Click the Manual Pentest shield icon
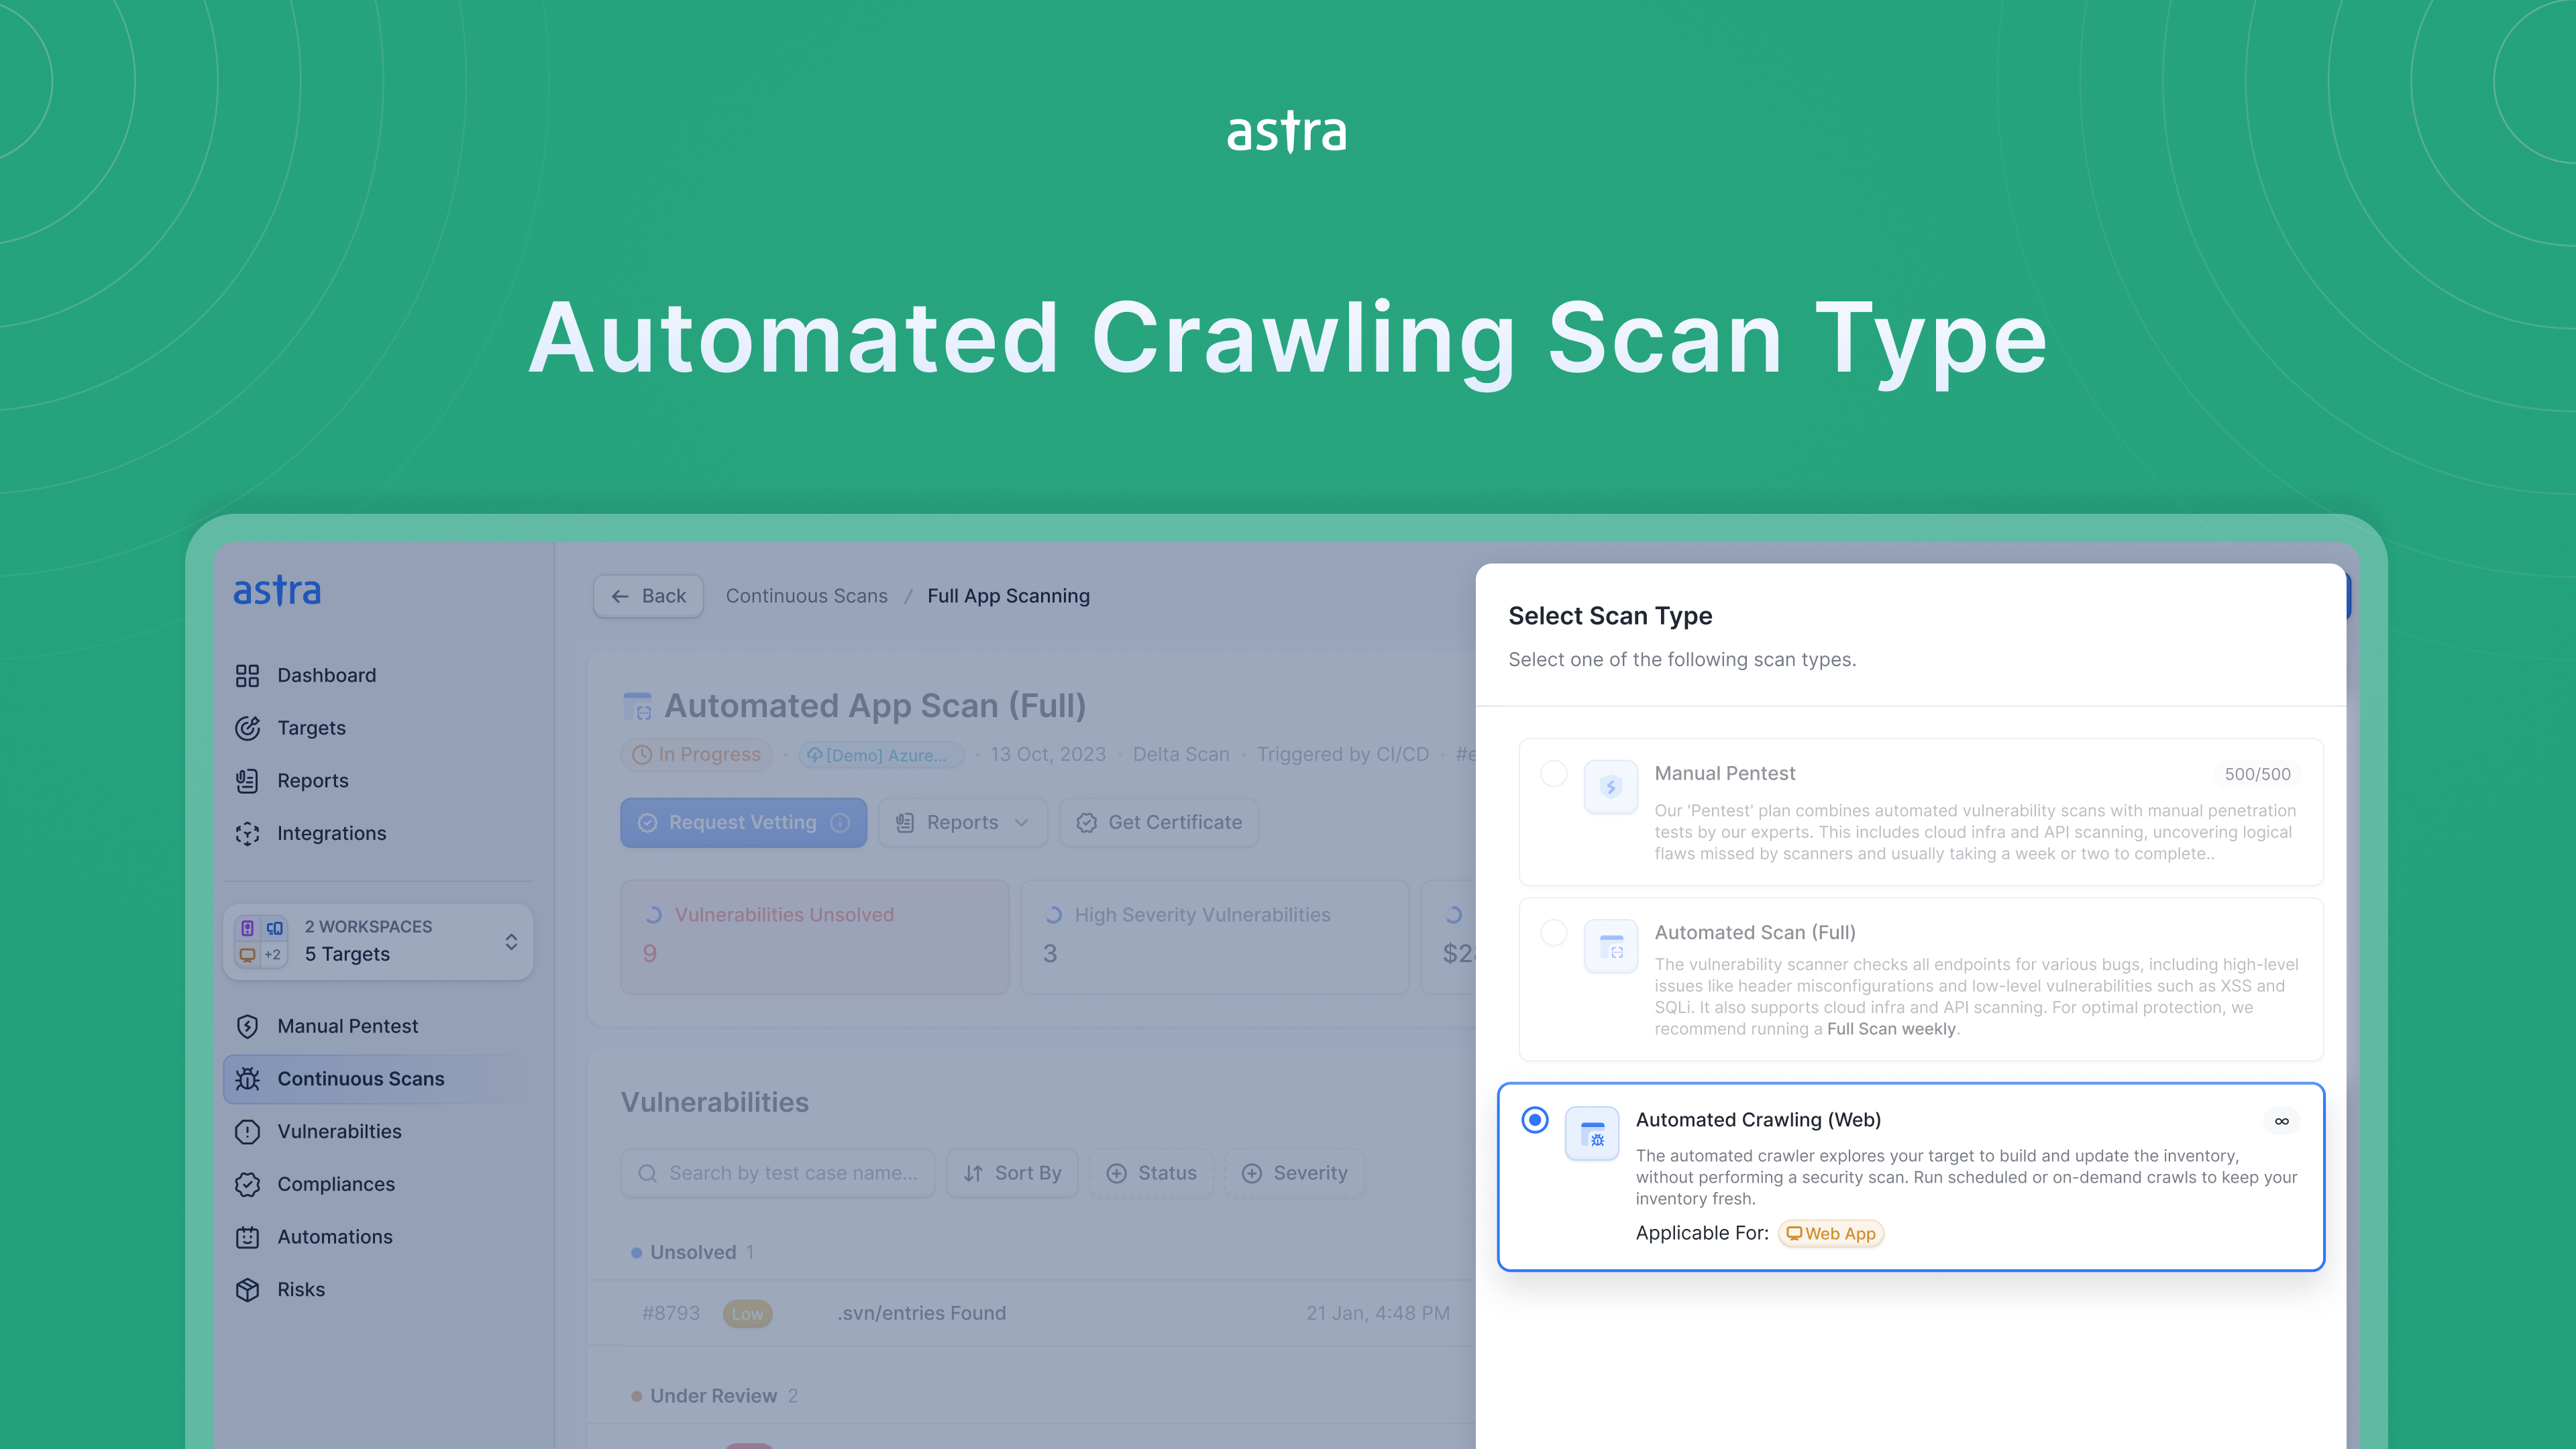Screen dimensions: 2576x1449 point(247,1027)
